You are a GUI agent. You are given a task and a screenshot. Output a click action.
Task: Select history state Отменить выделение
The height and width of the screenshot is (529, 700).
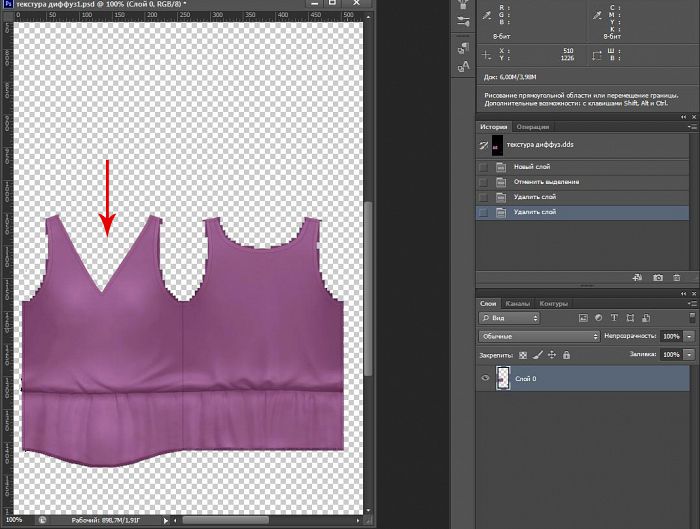pyautogui.click(x=545, y=182)
